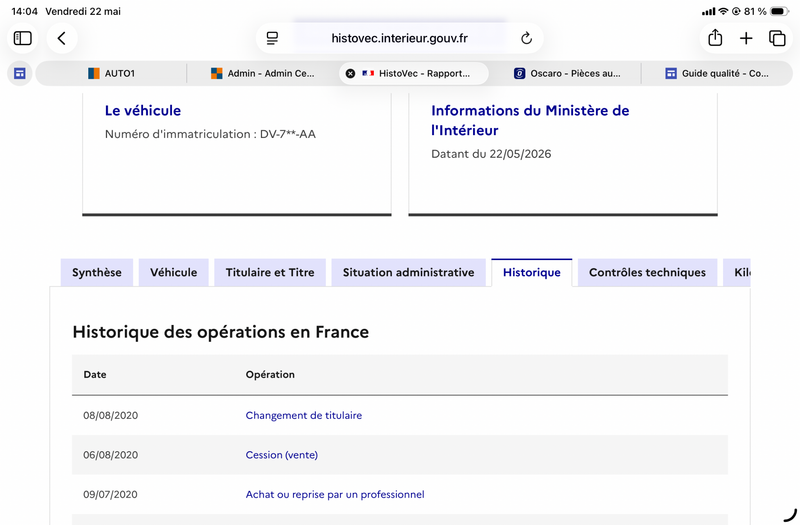Tap the histovec.interieur.gouv.fr address field
The width and height of the screenshot is (800, 525).
coord(399,38)
